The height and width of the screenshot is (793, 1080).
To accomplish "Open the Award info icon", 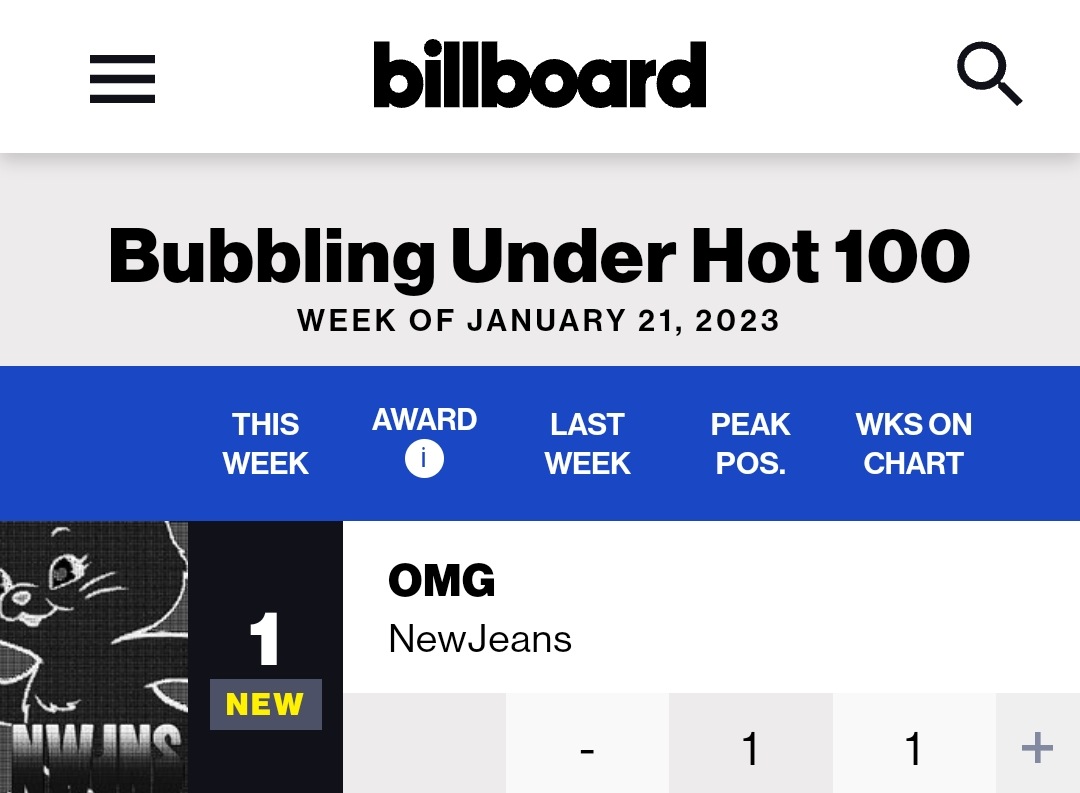I will tap(424, 459).
